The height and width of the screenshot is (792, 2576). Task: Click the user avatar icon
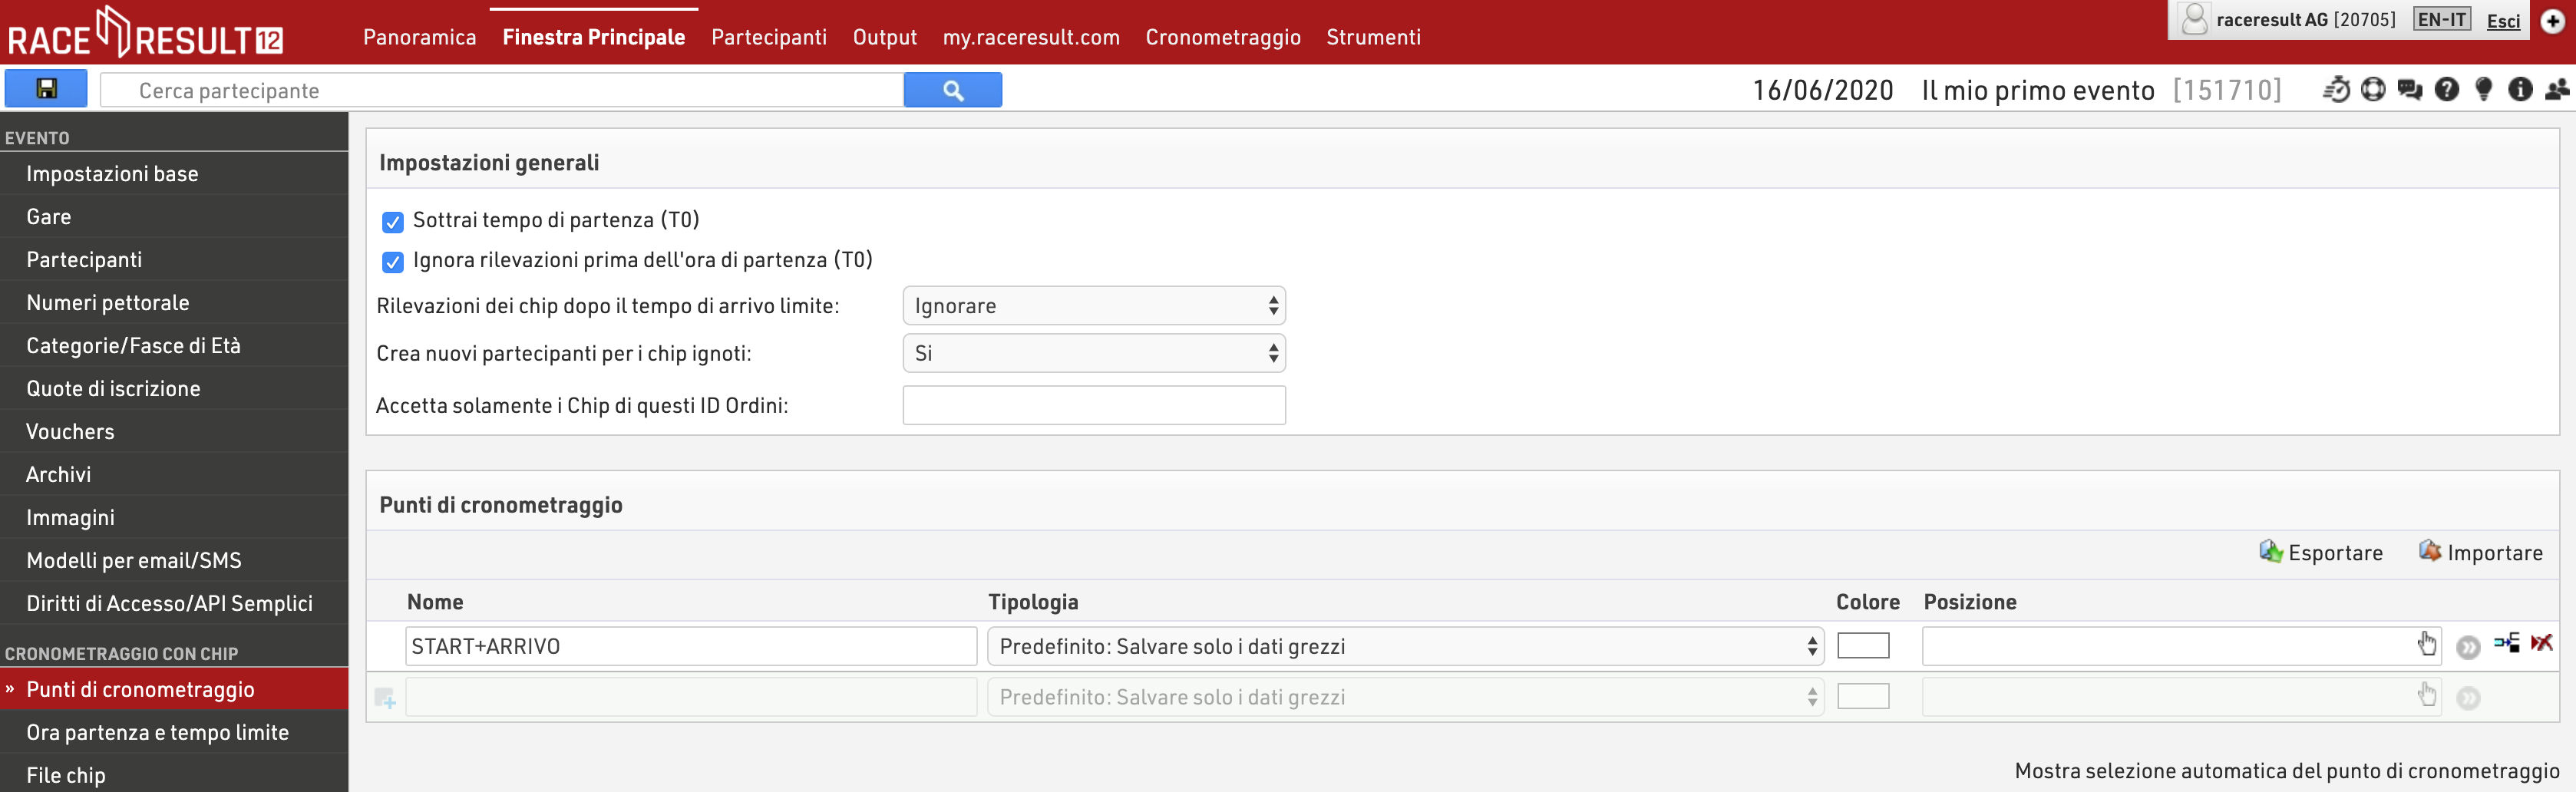pos(2194,20)
